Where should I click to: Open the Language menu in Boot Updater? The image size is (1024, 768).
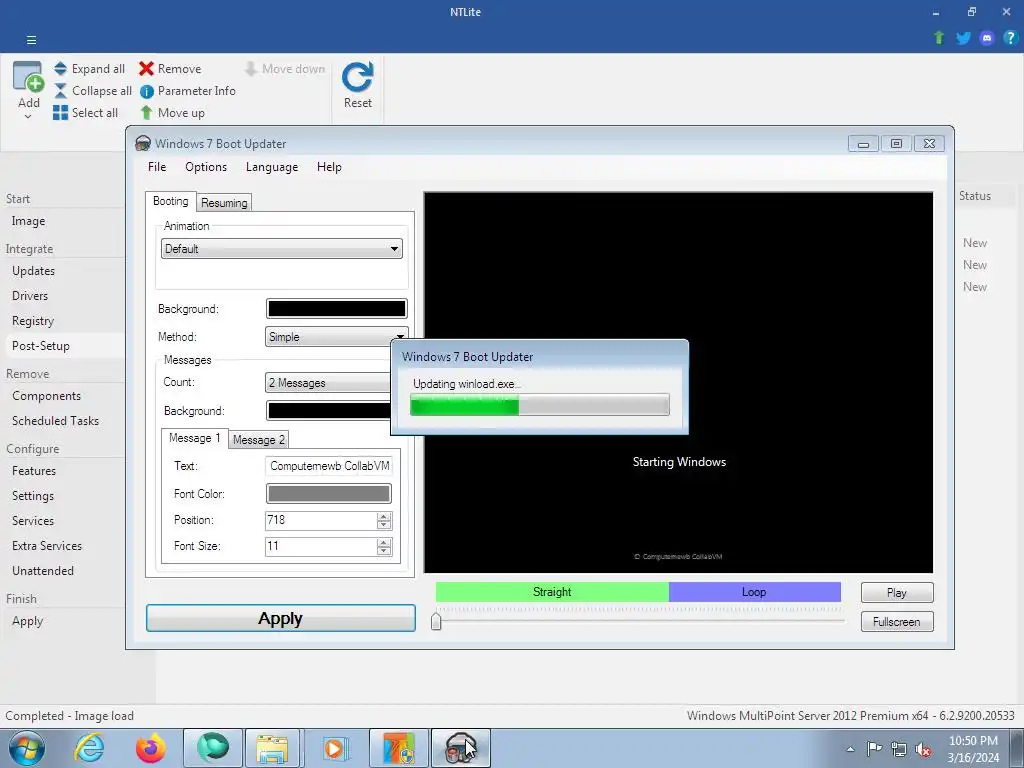[272, 167]
